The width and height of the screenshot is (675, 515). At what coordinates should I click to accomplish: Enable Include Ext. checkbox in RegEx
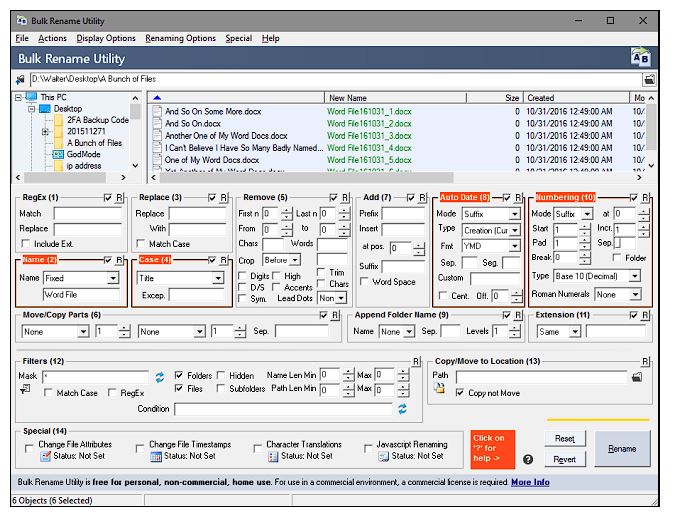[x=26, y=243]
